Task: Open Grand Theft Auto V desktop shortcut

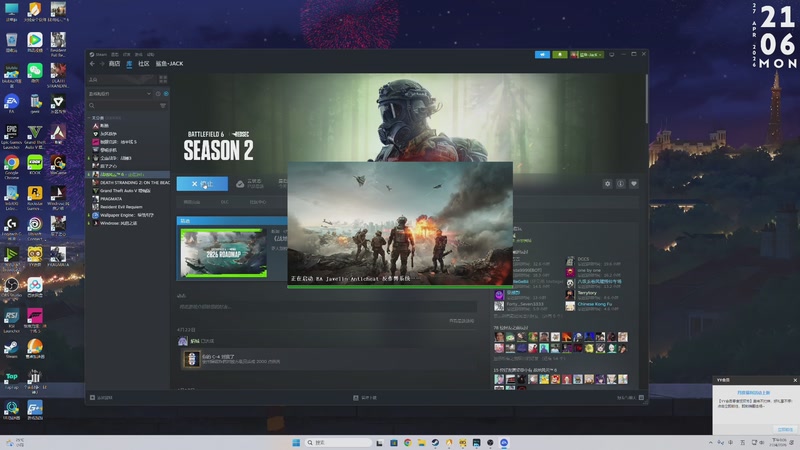Action: coord(35,137)
